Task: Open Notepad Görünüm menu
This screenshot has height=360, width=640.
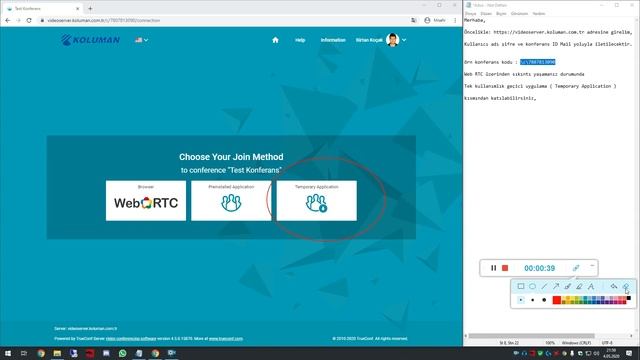Action: pos(519,13)
